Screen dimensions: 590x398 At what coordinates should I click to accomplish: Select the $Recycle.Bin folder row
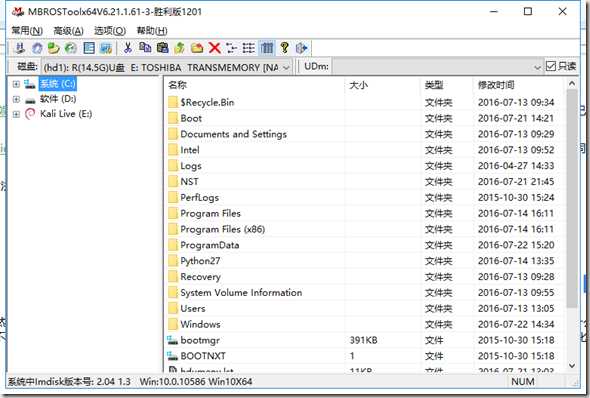coord(365,102)
